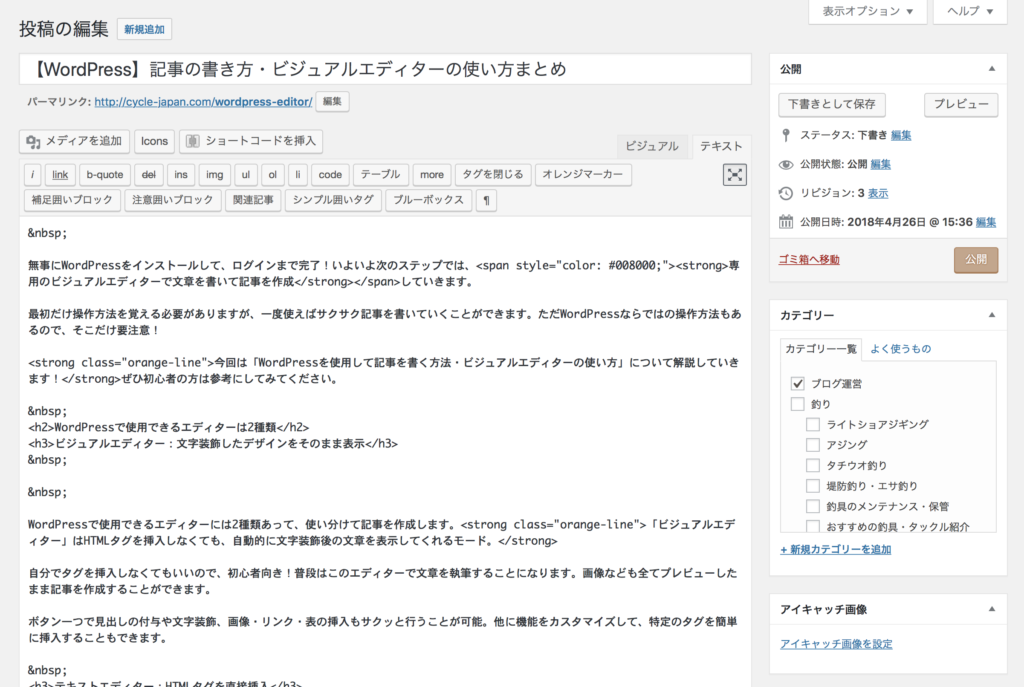
Task: Select the カテゴリー一覧 tab
Action: (820, 349)
